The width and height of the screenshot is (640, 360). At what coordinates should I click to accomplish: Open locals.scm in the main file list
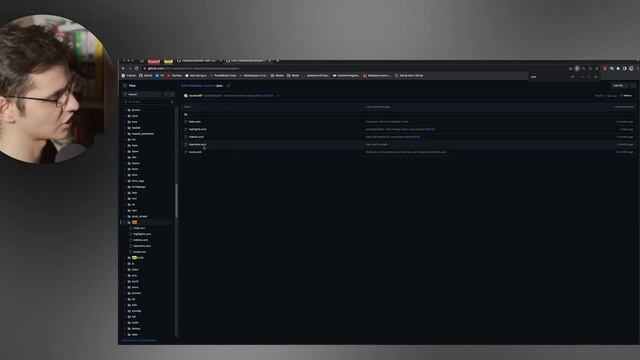[x=195, y=152]
